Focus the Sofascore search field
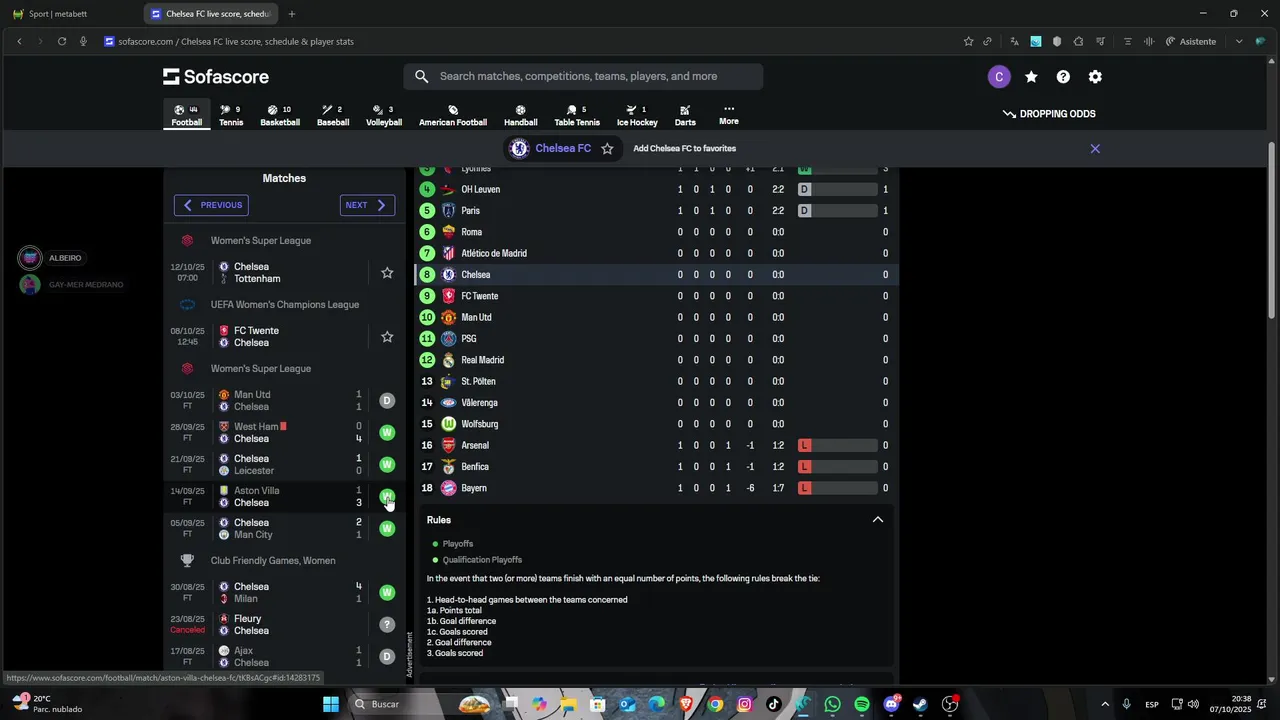 click(x=583, y=76)
